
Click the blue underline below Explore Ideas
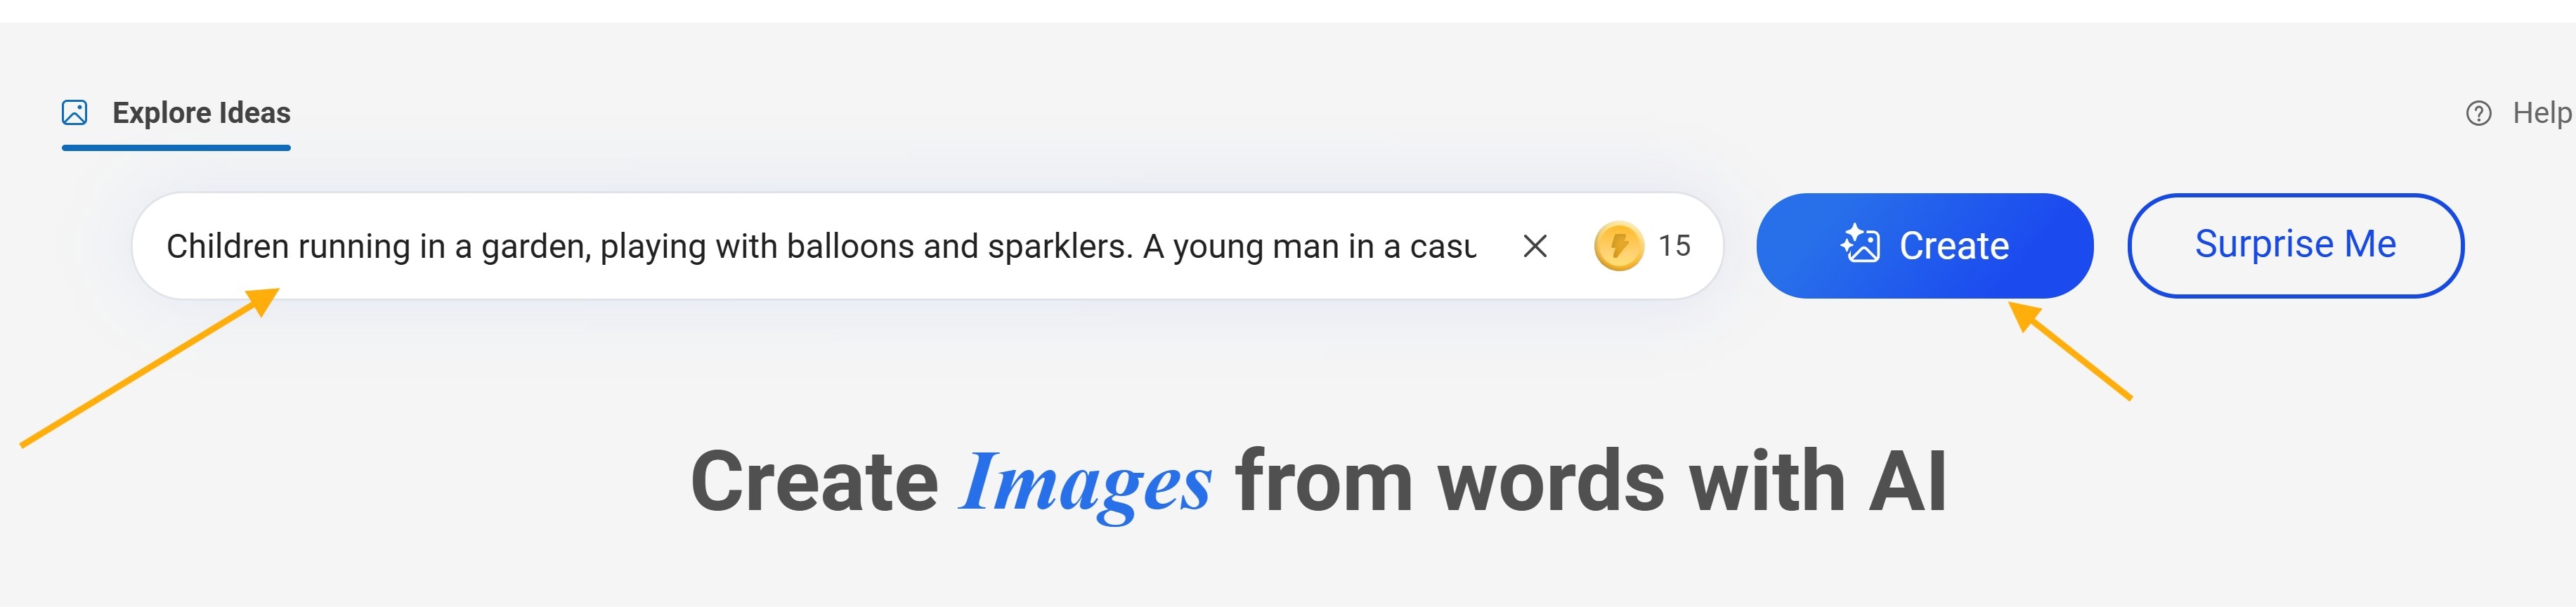click(176, 148)
